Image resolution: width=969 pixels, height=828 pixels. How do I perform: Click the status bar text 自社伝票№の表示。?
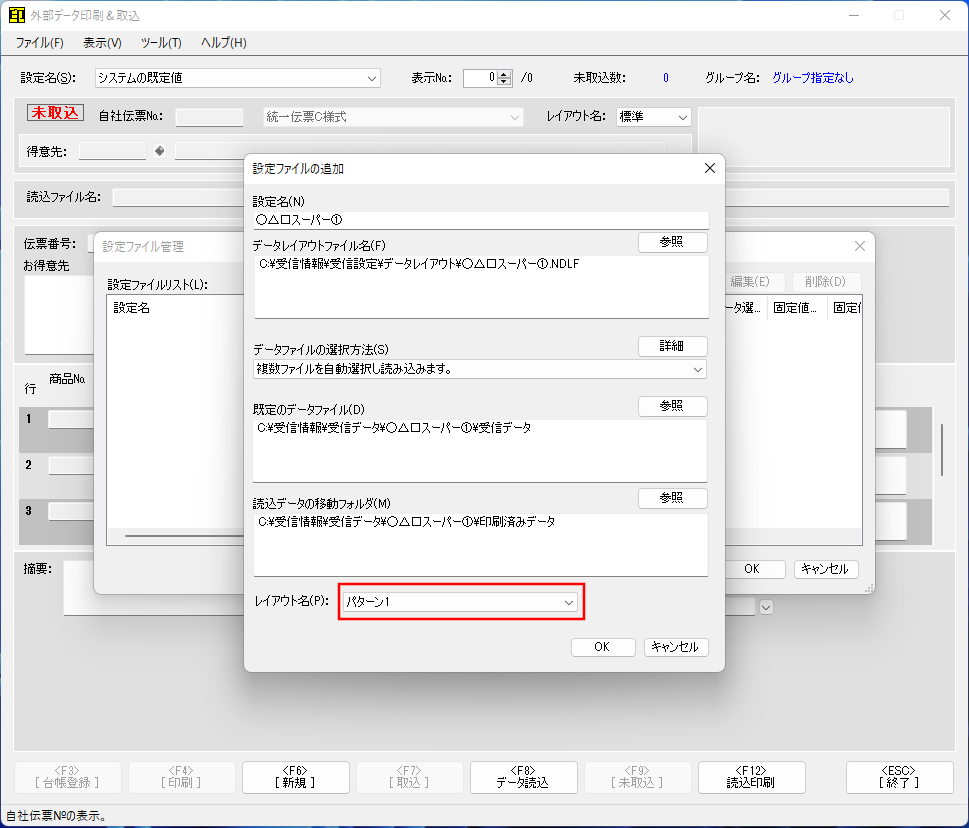pyautogui.click(x=56, y=816)
